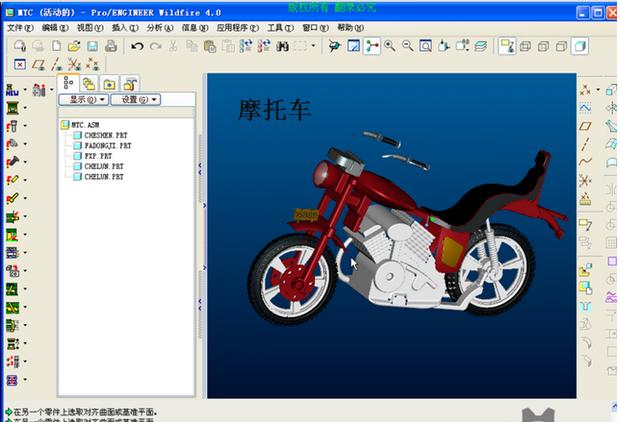Image resolution: width=620 pixels, height=422 pixels.
Task: Click the Print icon
Action: (x=111, y=46)
